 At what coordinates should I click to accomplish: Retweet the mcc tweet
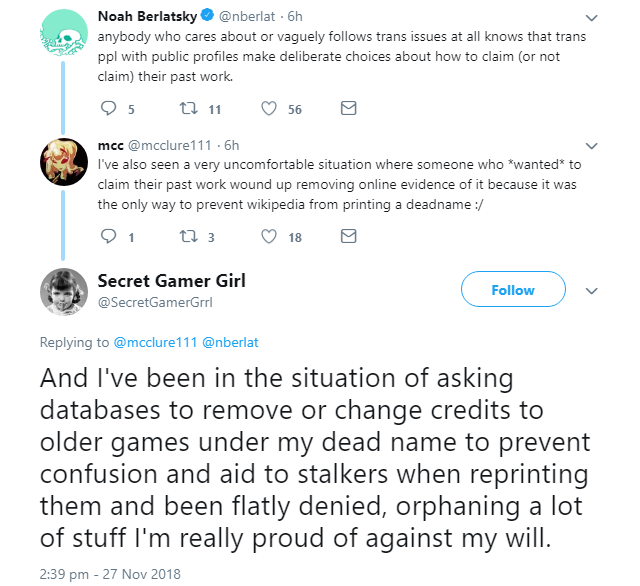[x=189, y=237]
